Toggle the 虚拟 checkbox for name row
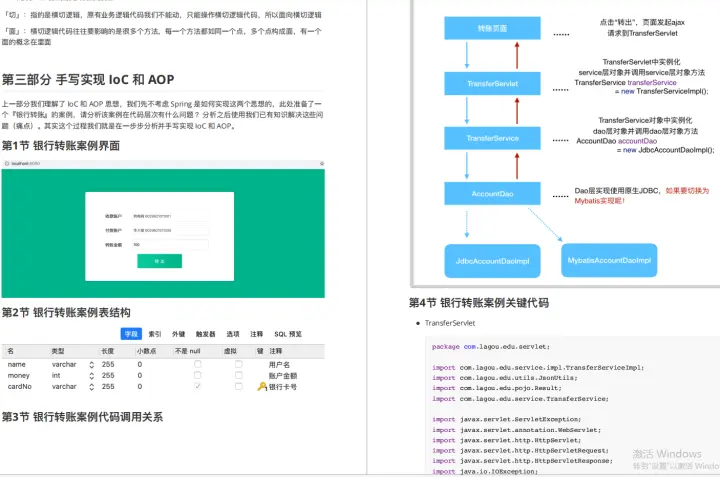This screenshot has height=477, width=720. tap(238, 365)
